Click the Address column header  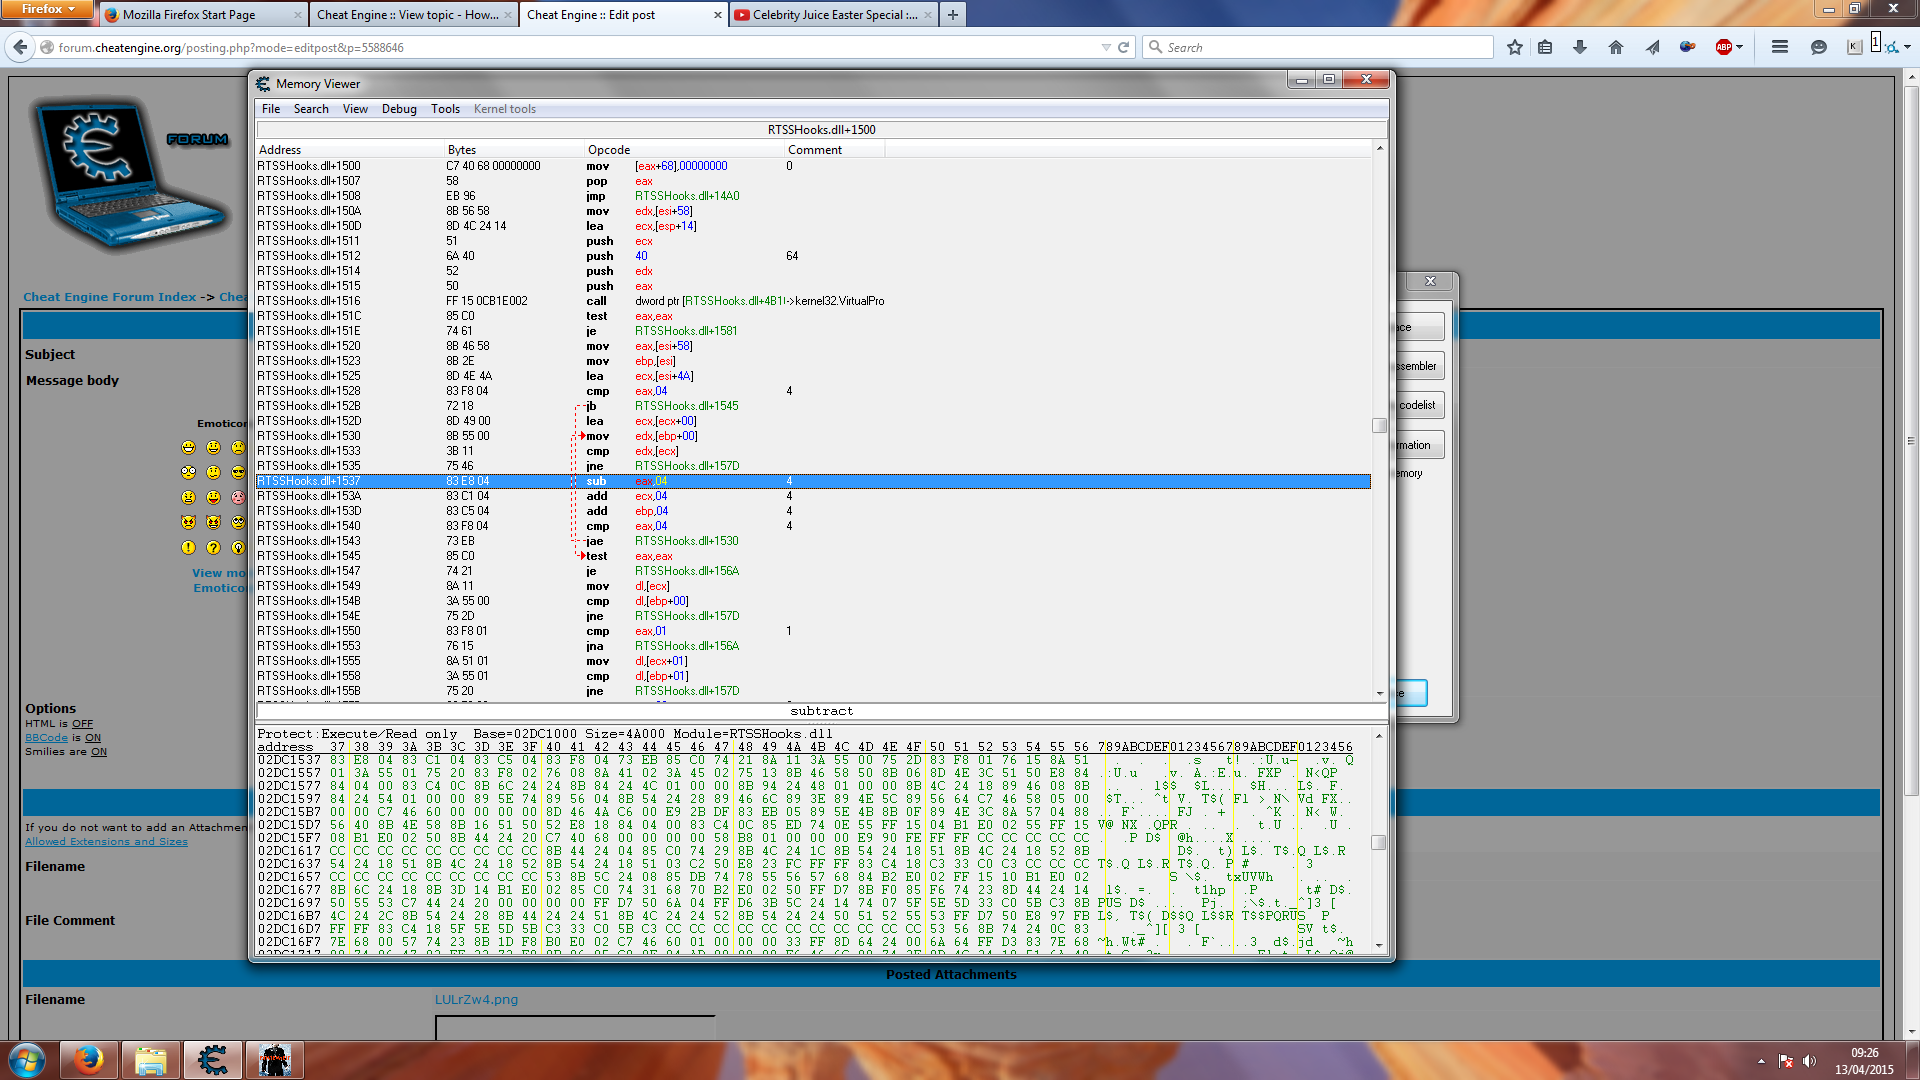click(x=350, y=150)
